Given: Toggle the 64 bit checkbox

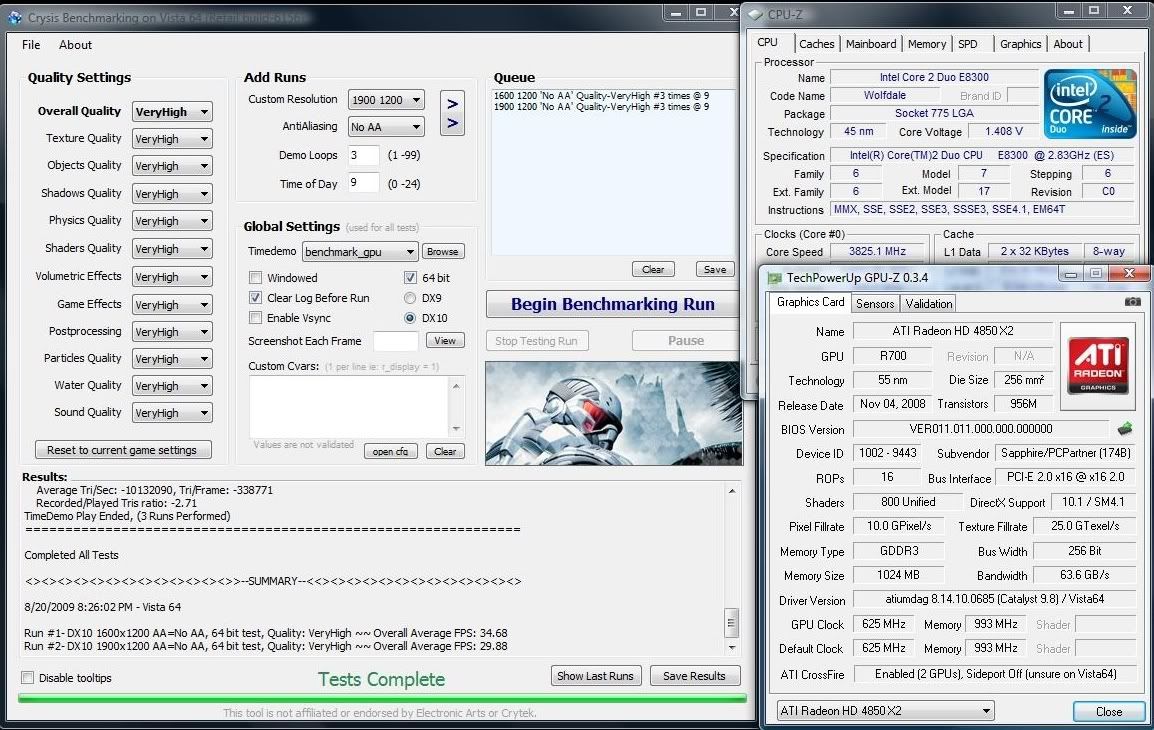Looking at the screenshot, I should [x=410, y=277].
